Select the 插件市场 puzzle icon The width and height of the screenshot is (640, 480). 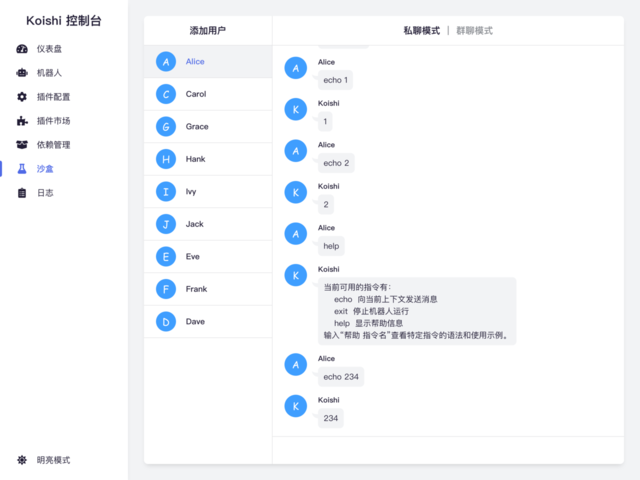pyautogui.click(x=23, y=121)
